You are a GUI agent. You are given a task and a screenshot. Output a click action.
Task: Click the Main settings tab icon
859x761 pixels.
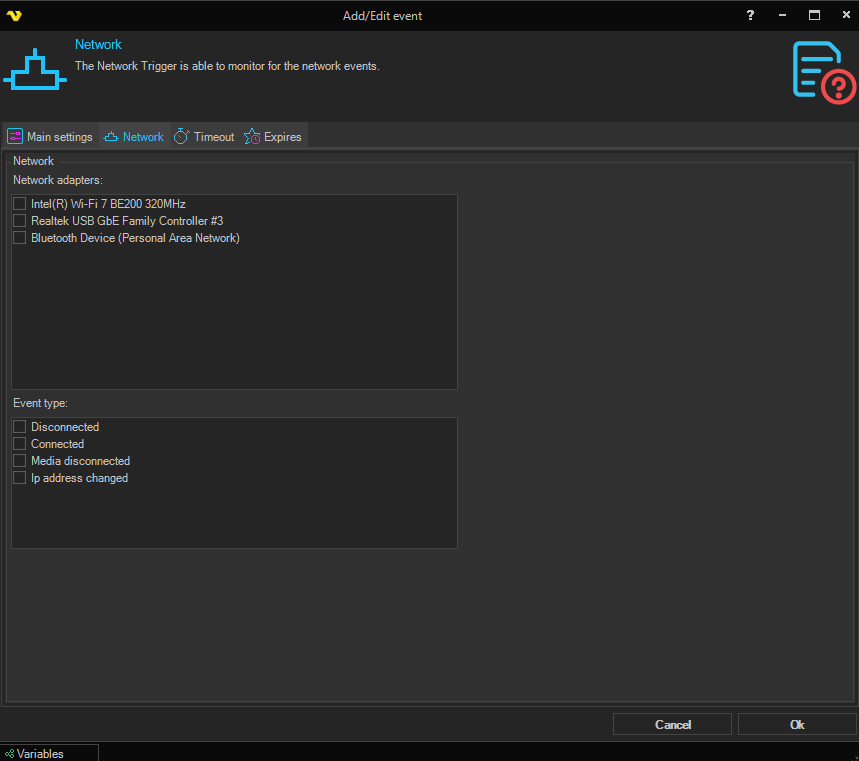click(15, 137)
